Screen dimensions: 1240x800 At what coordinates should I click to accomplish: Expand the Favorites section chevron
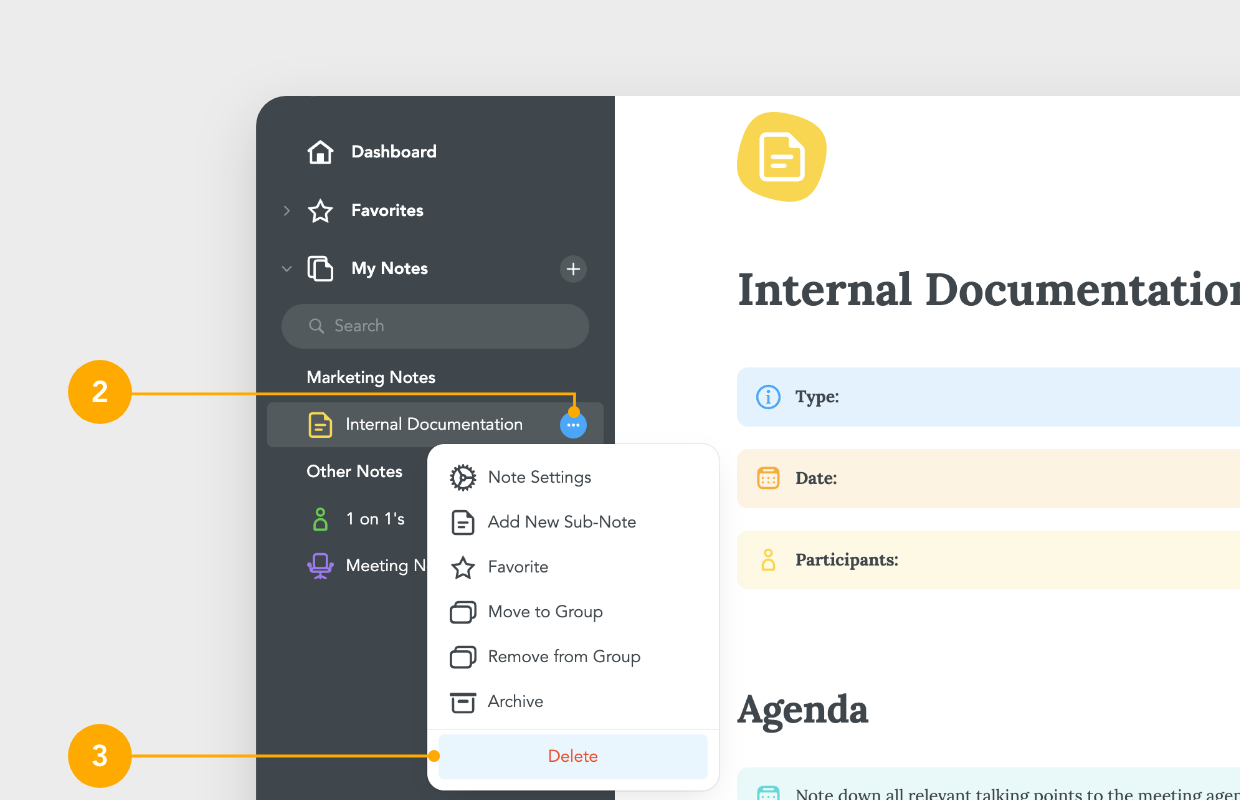(x=286, y=211)
